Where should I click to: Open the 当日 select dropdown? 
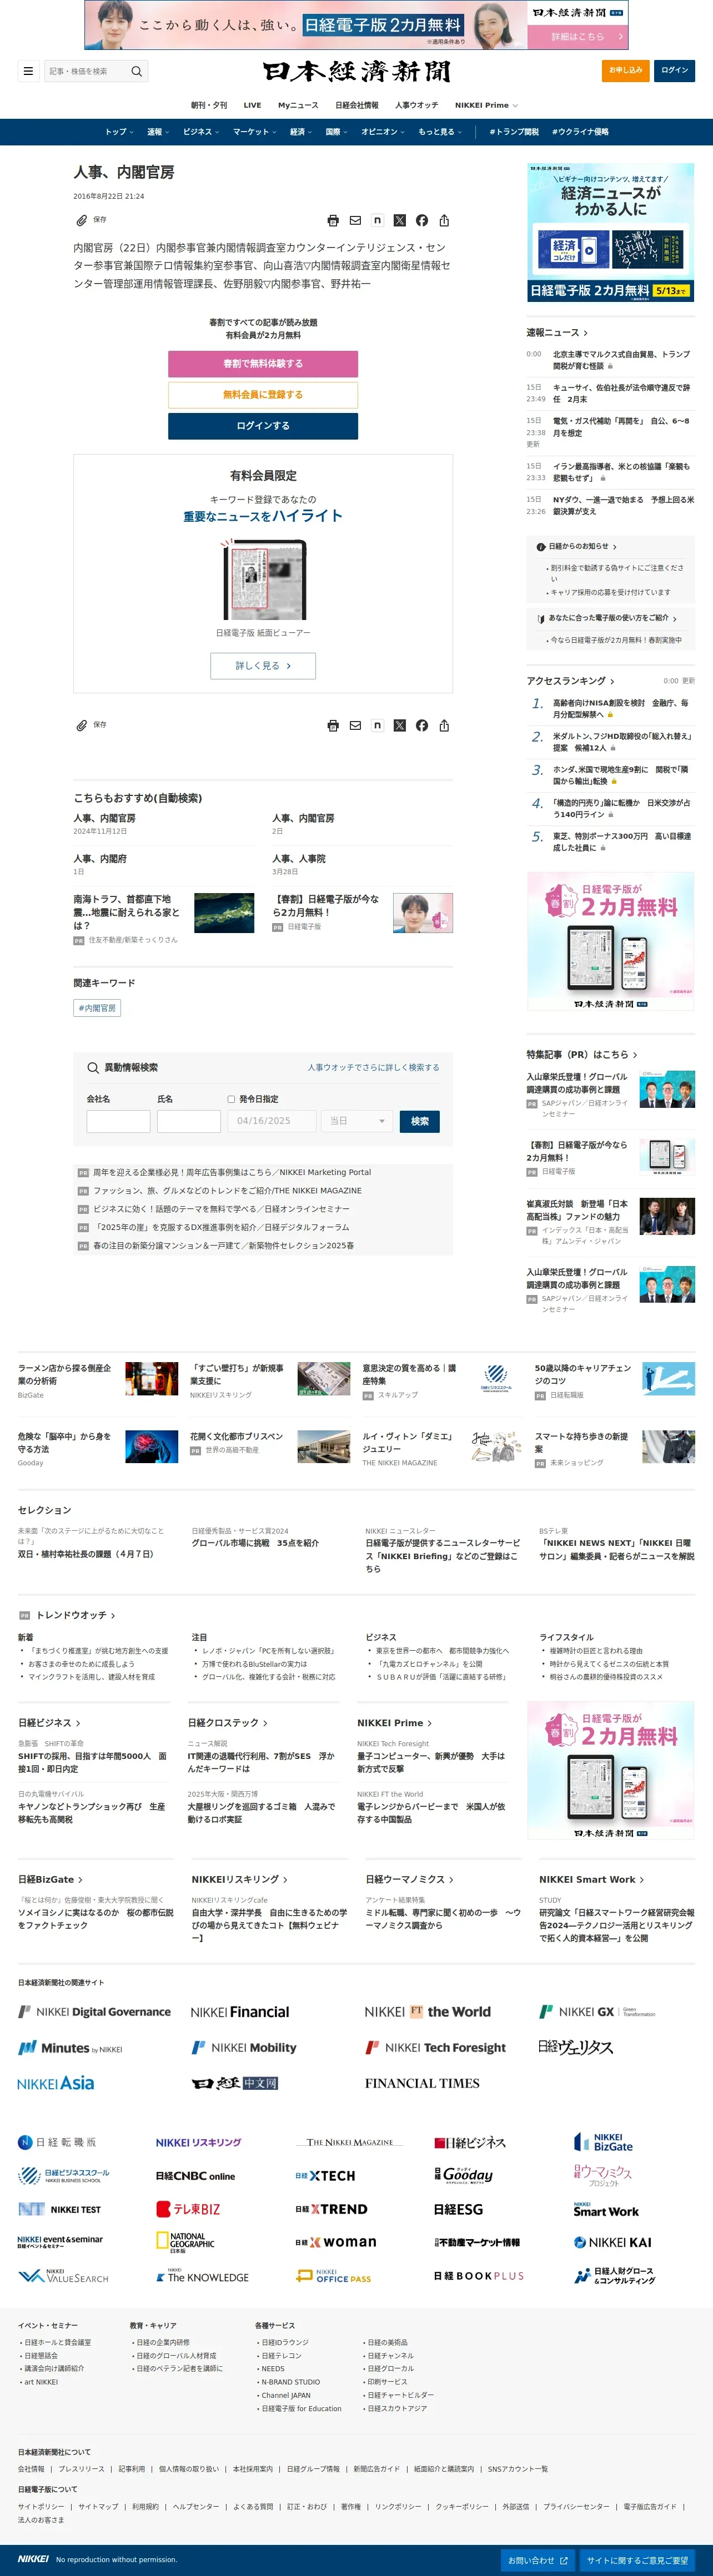pos(358,1121)
